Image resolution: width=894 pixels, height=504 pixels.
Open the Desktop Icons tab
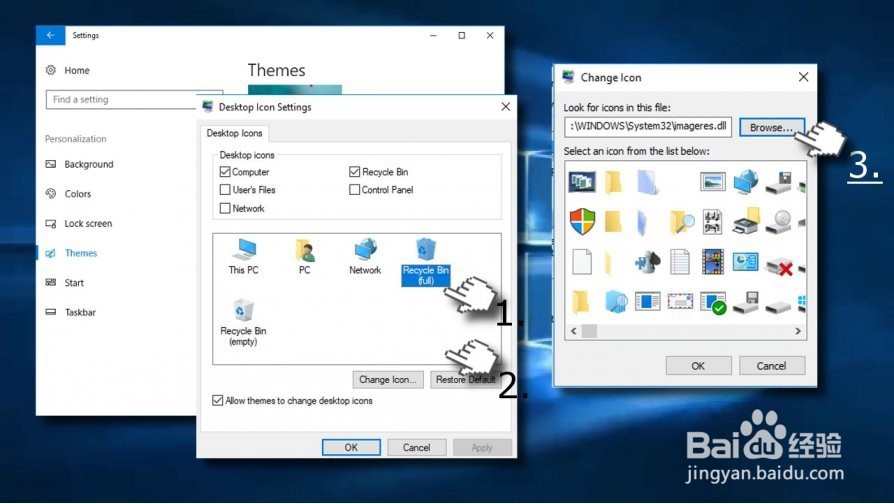point(234,133)
